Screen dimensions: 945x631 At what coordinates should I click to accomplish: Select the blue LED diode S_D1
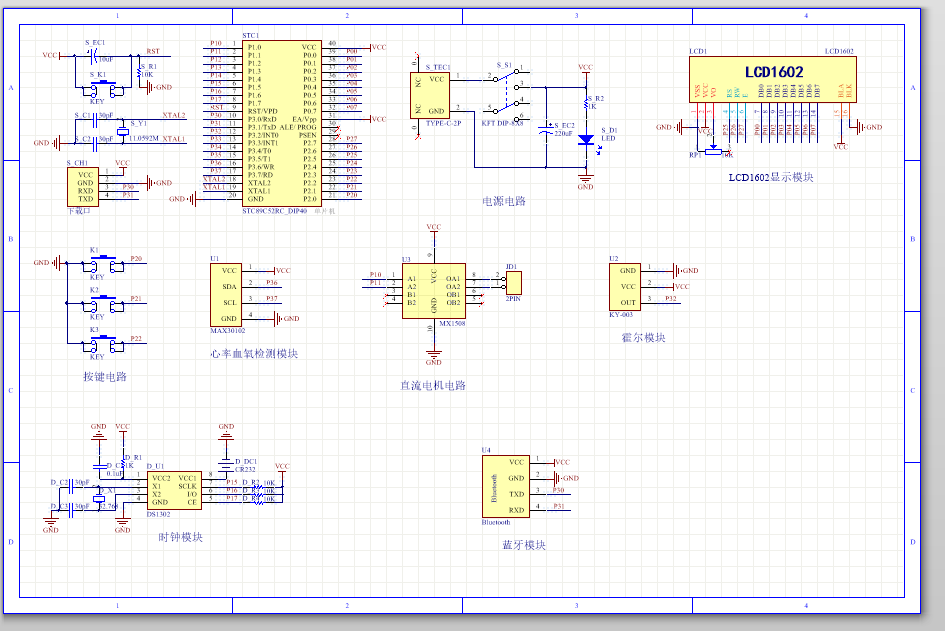click(587, 140)
